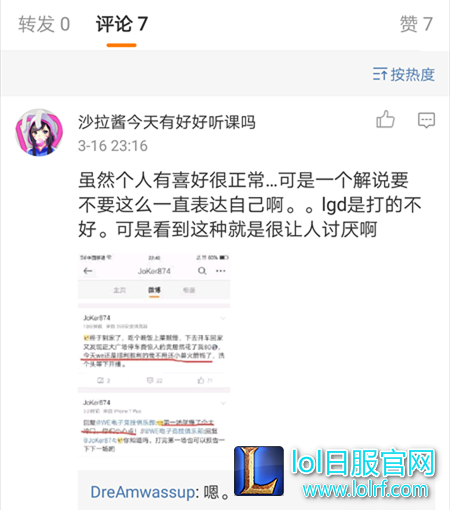Viewport: 450px width, 510px height.
Task: Tap the search magnifier in the embedded screenshot
Action: 202,271
